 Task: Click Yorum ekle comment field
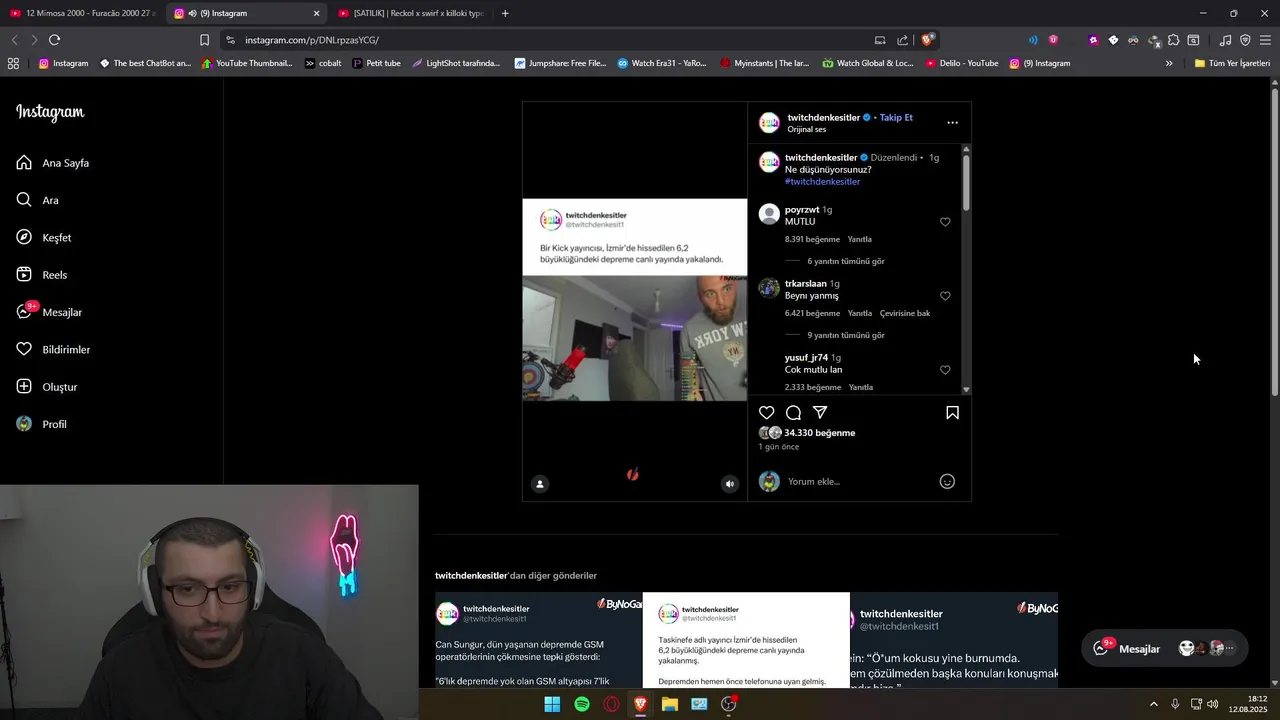coord(859,482)
